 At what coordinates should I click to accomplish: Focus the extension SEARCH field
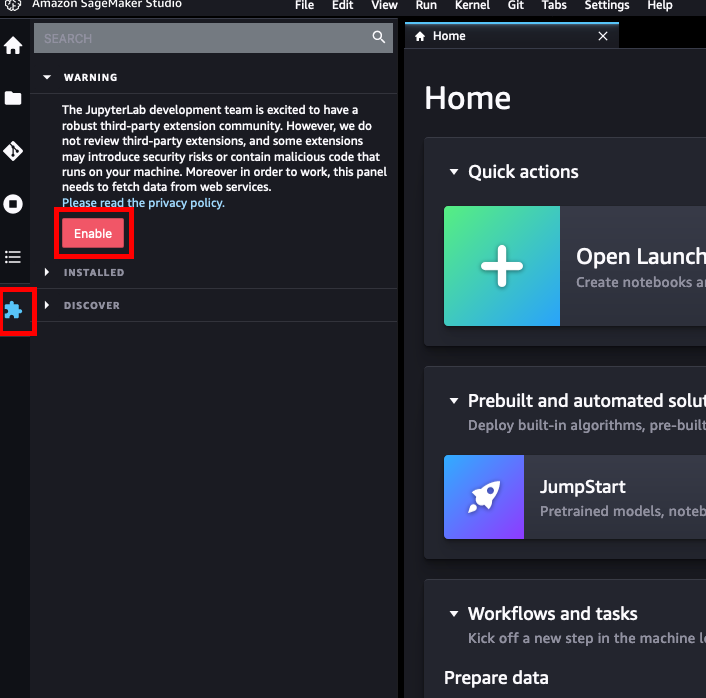point(213,38)
